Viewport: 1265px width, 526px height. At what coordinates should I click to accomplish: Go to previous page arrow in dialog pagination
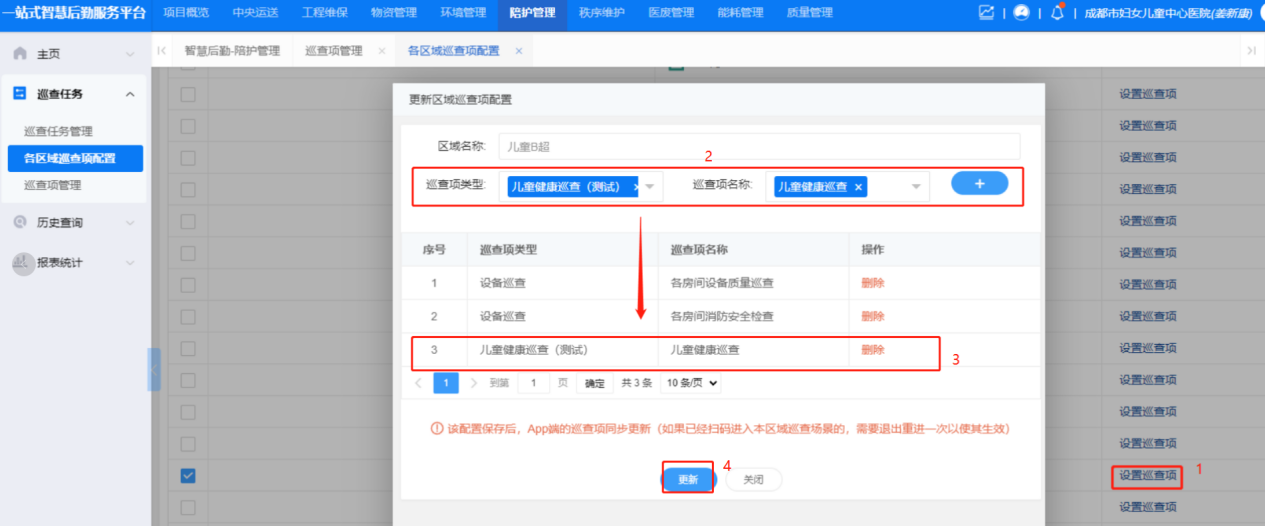click(418, 383)
